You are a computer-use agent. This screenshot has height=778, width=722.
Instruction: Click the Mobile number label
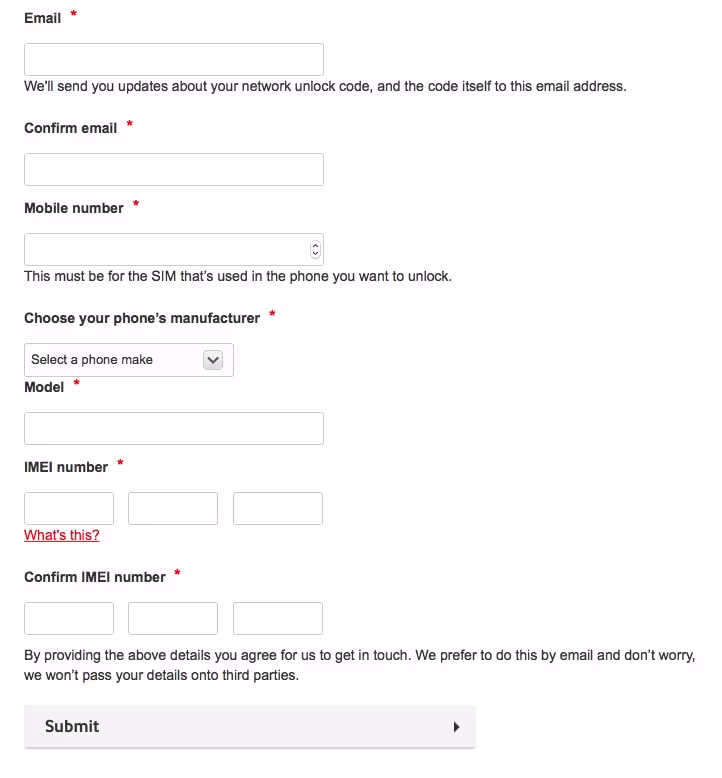point(74,208)
